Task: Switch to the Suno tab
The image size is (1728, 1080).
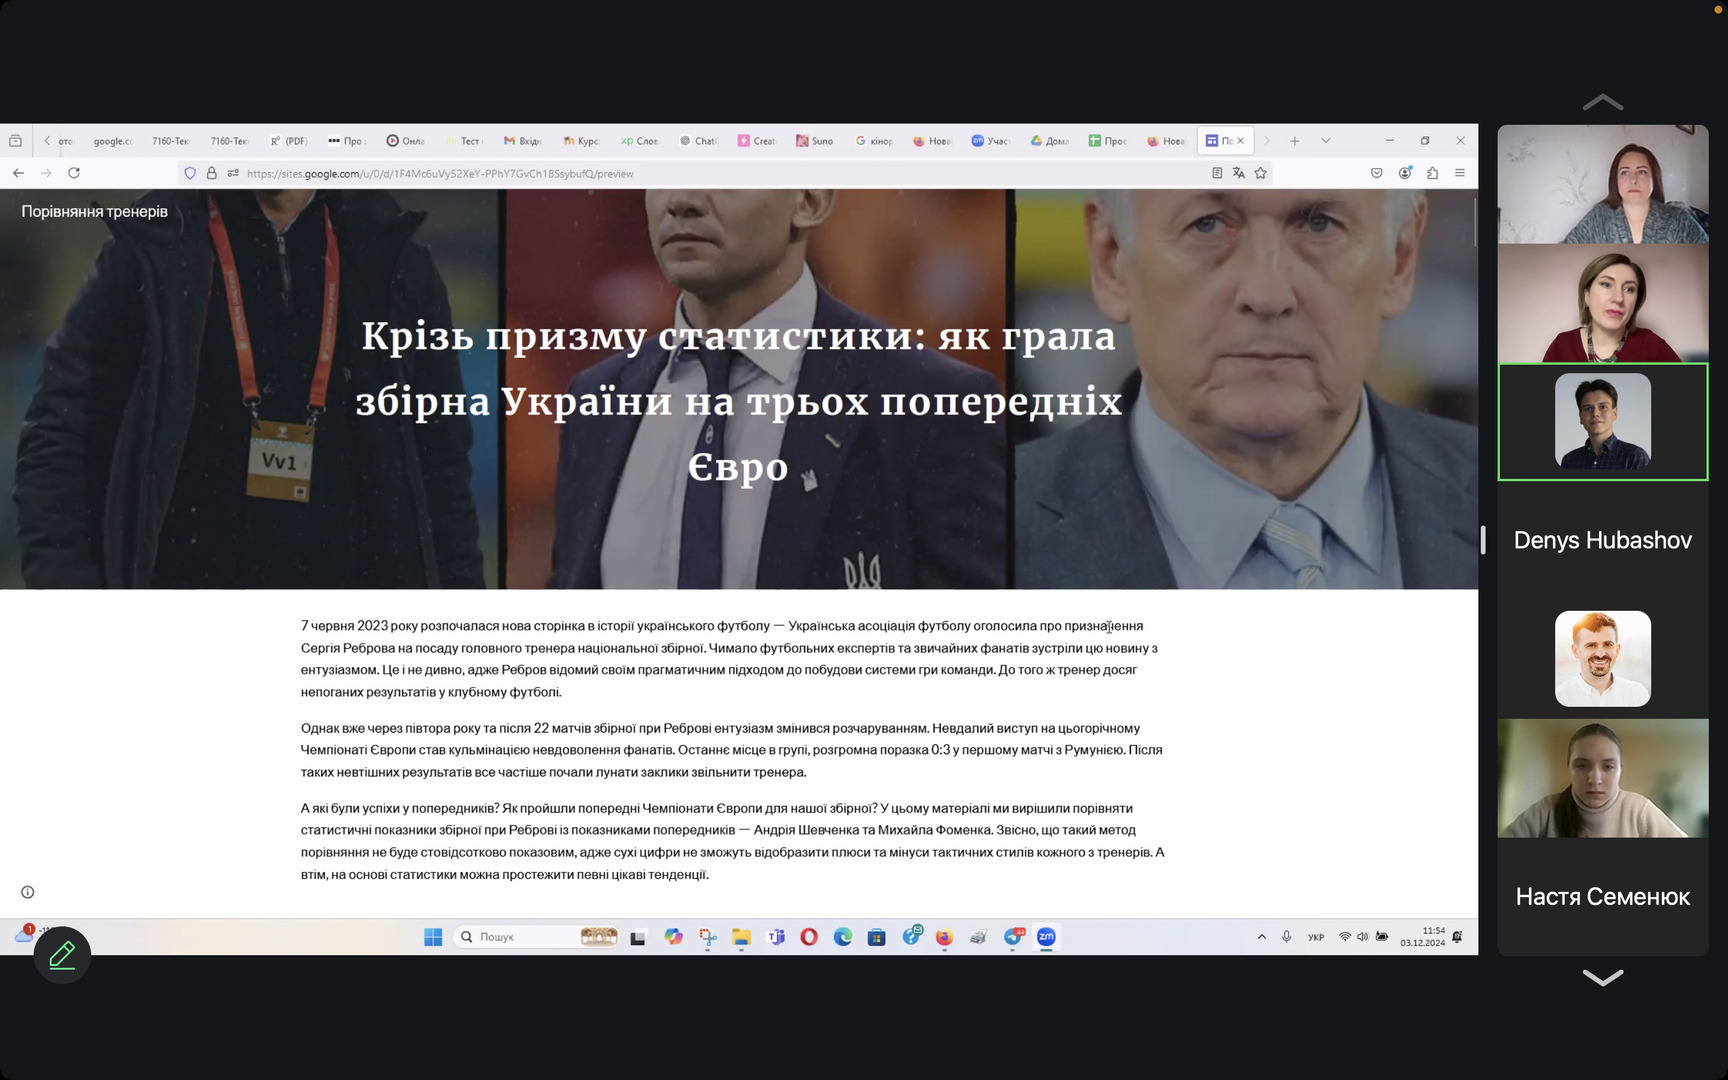Action: (x=815, y=141)
